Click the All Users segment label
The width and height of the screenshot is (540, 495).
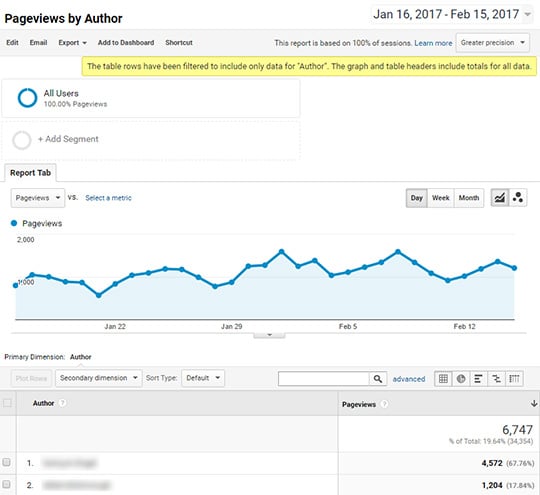(x=61, y=93)
